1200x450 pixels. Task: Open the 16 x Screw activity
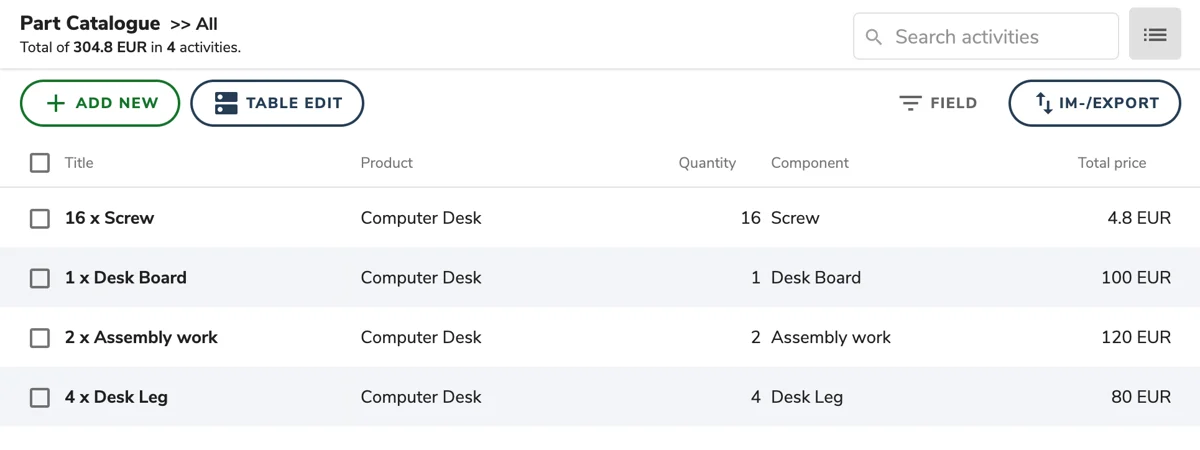[x=109, y=218]
